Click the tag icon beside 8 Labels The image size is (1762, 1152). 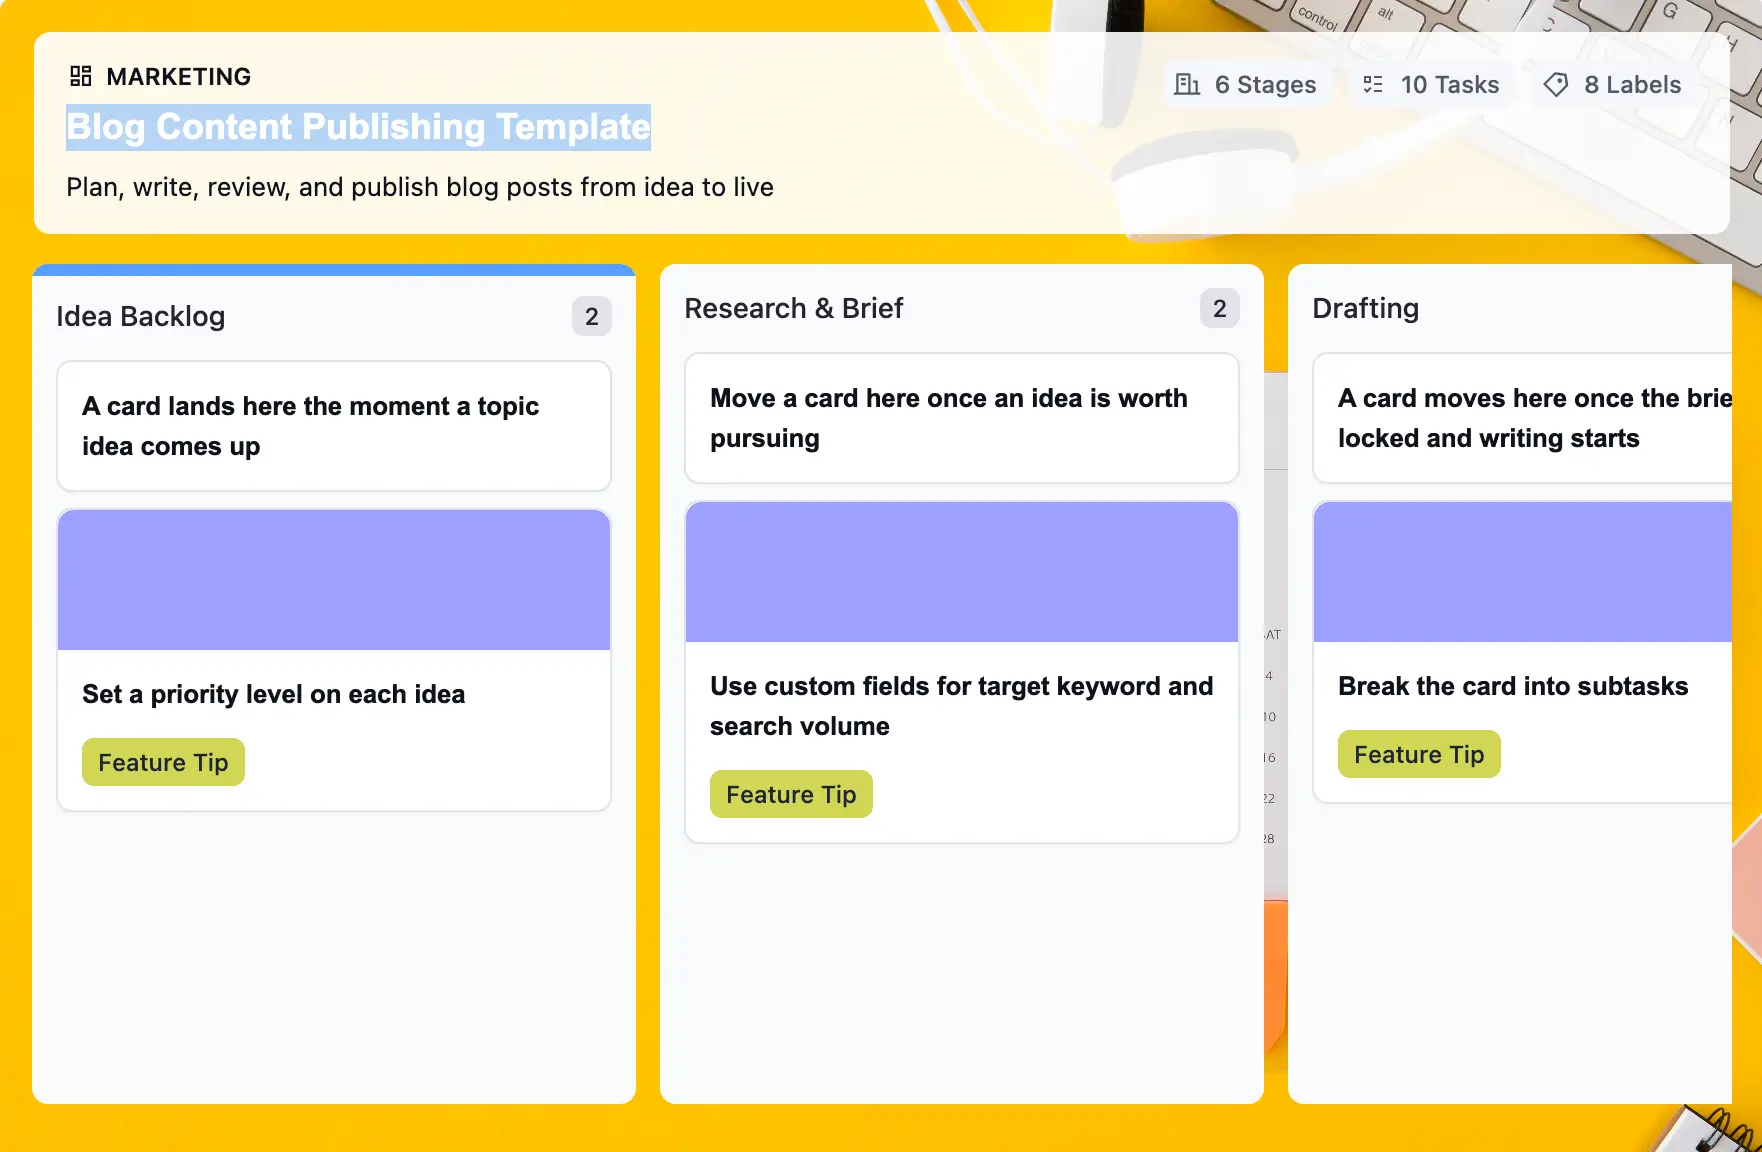[x=1556, y=85]
